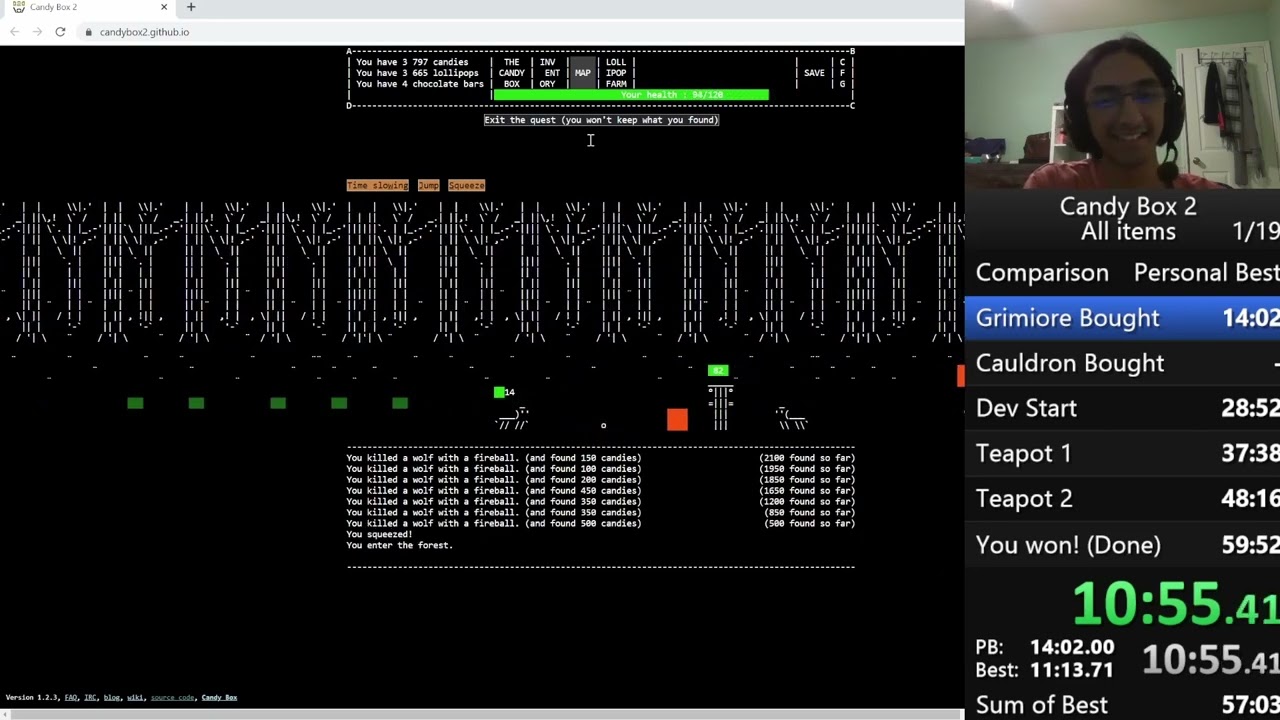Click the 'Candy Box 2 All items' title
Viewport: 1280px width, 720px height.
click(x=1128, y=219)
